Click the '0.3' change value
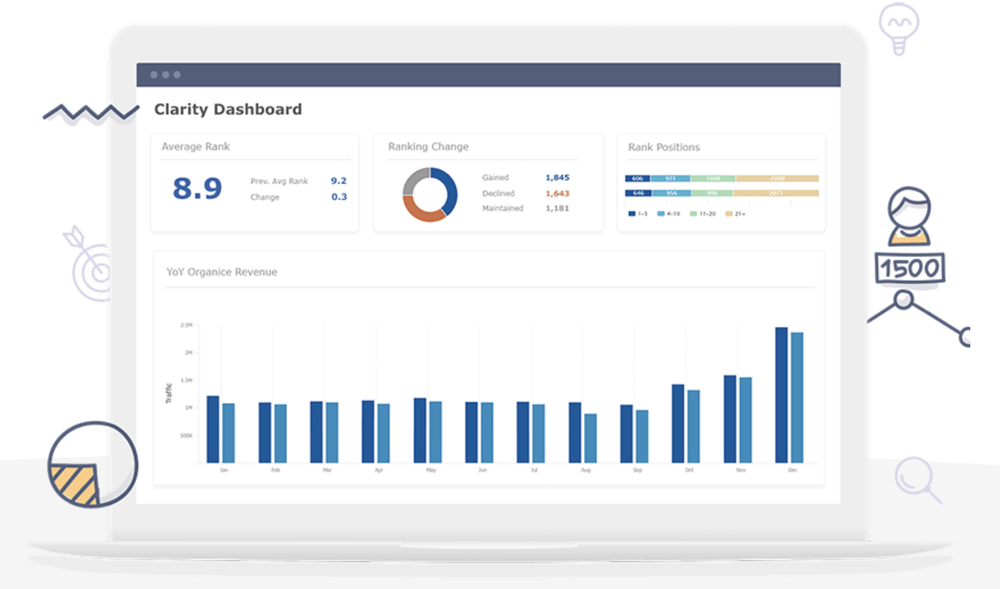The height and width of the screenshot is (589, 1000). (x=339, y=197)
